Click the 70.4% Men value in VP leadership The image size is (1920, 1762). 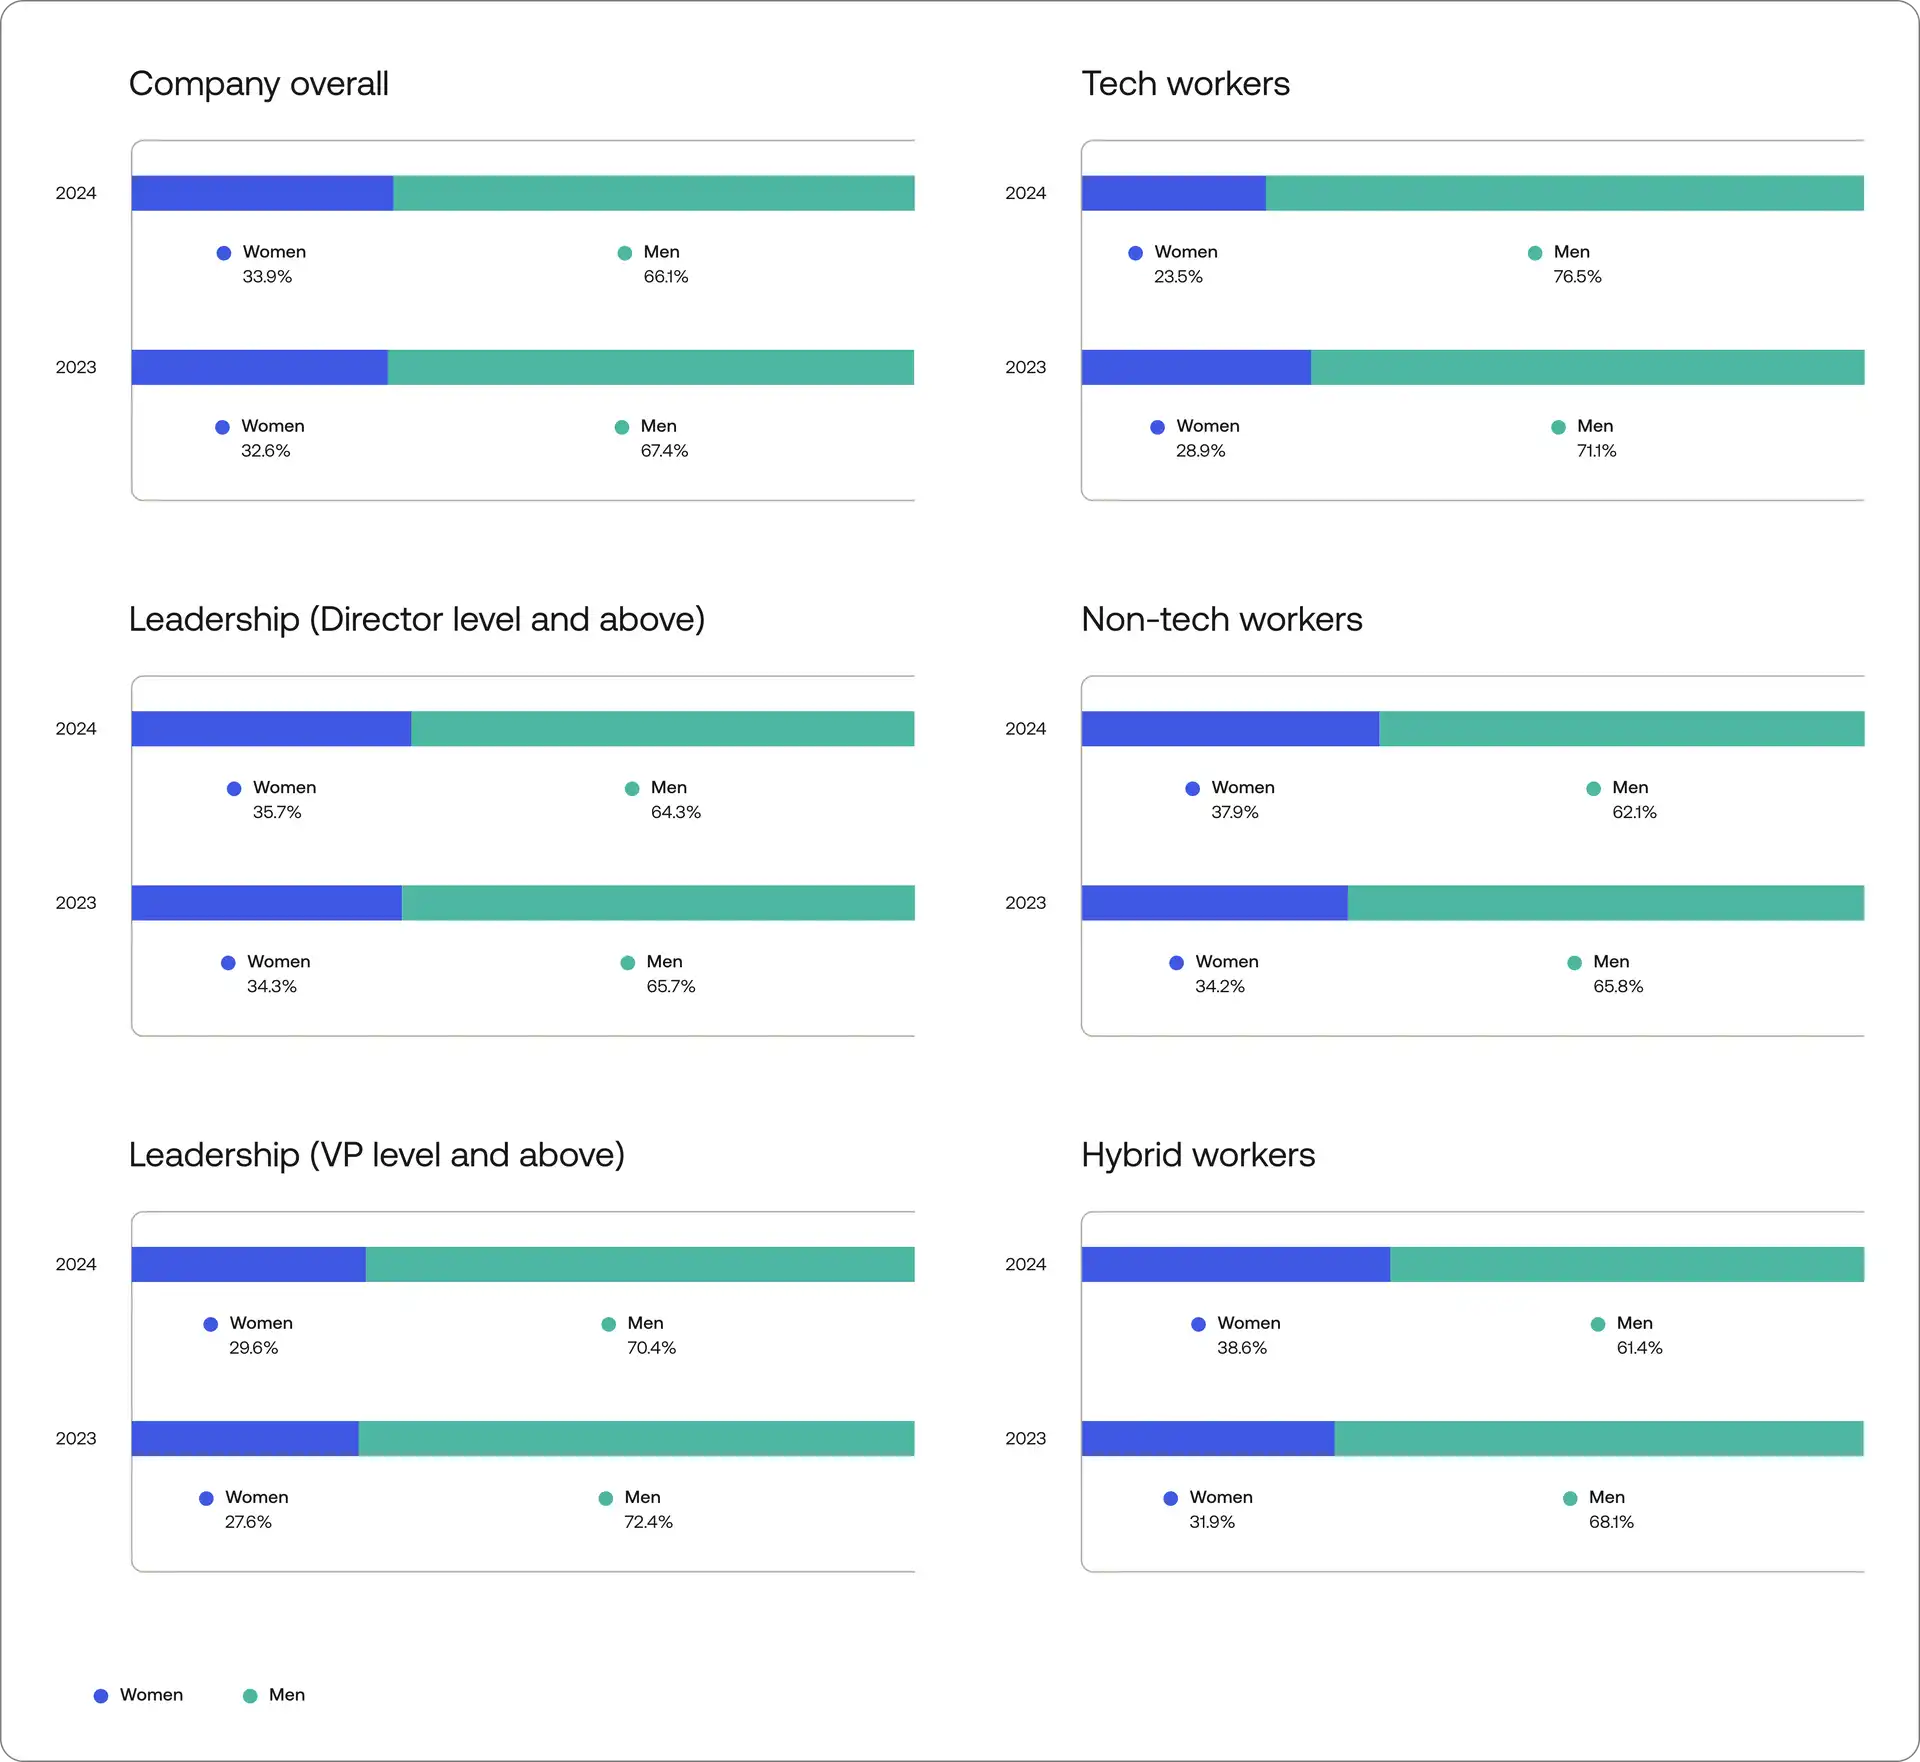pyautogui.click(x=651, y=1348)
